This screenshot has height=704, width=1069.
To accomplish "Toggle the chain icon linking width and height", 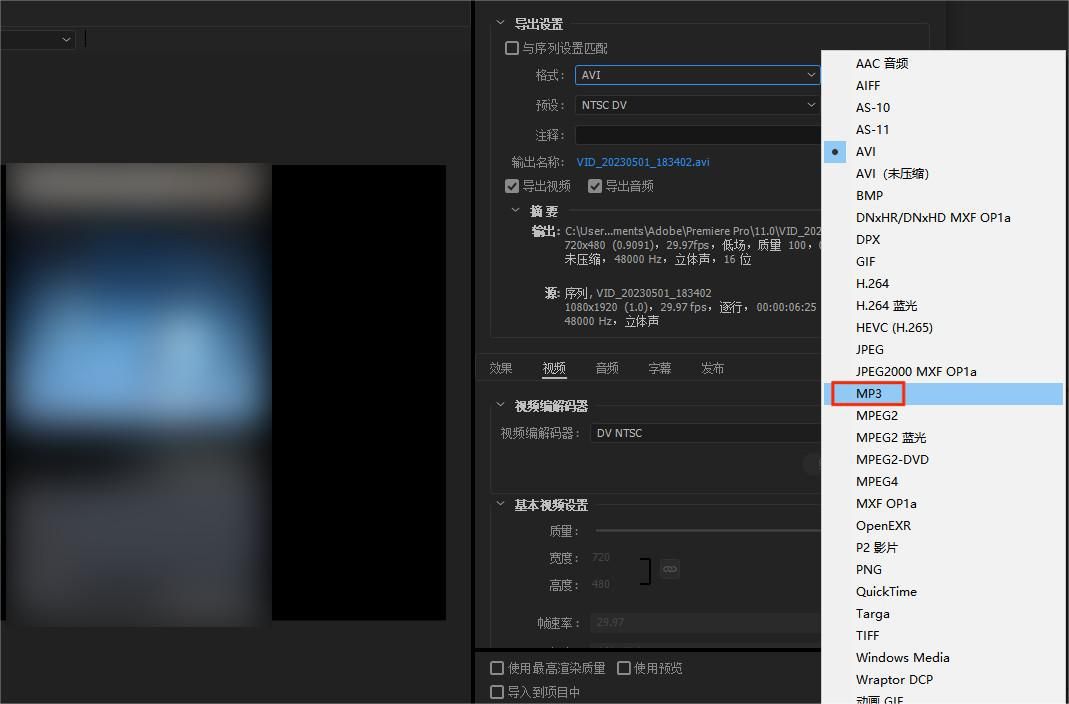I will point(669,568).
